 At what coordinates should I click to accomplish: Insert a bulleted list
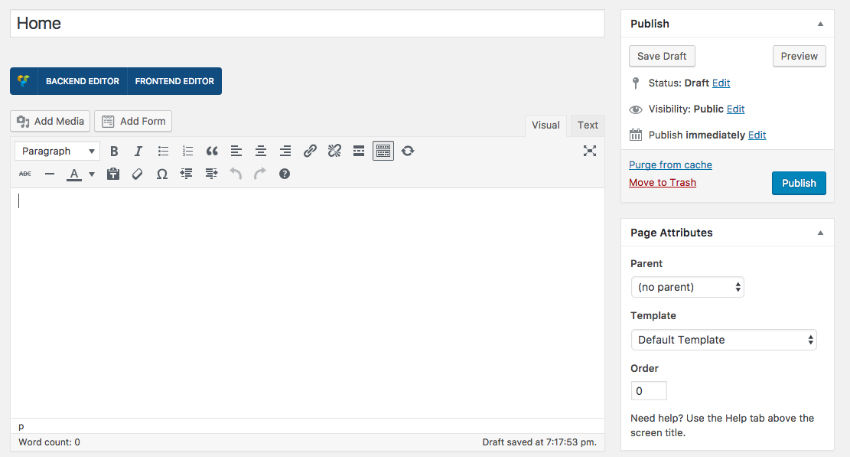(163, 151)
